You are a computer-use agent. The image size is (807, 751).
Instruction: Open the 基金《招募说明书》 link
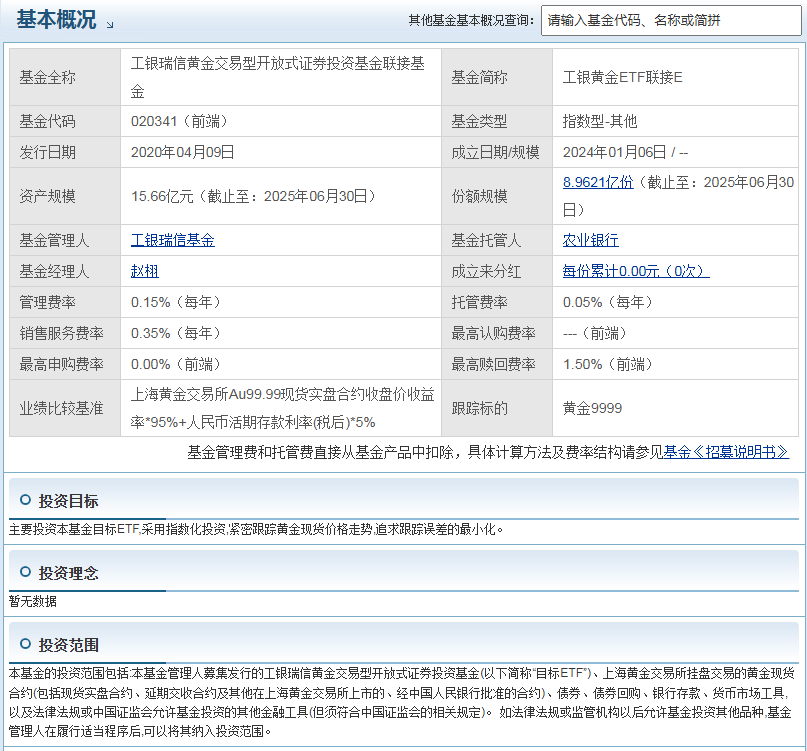(x=726, y=452)
